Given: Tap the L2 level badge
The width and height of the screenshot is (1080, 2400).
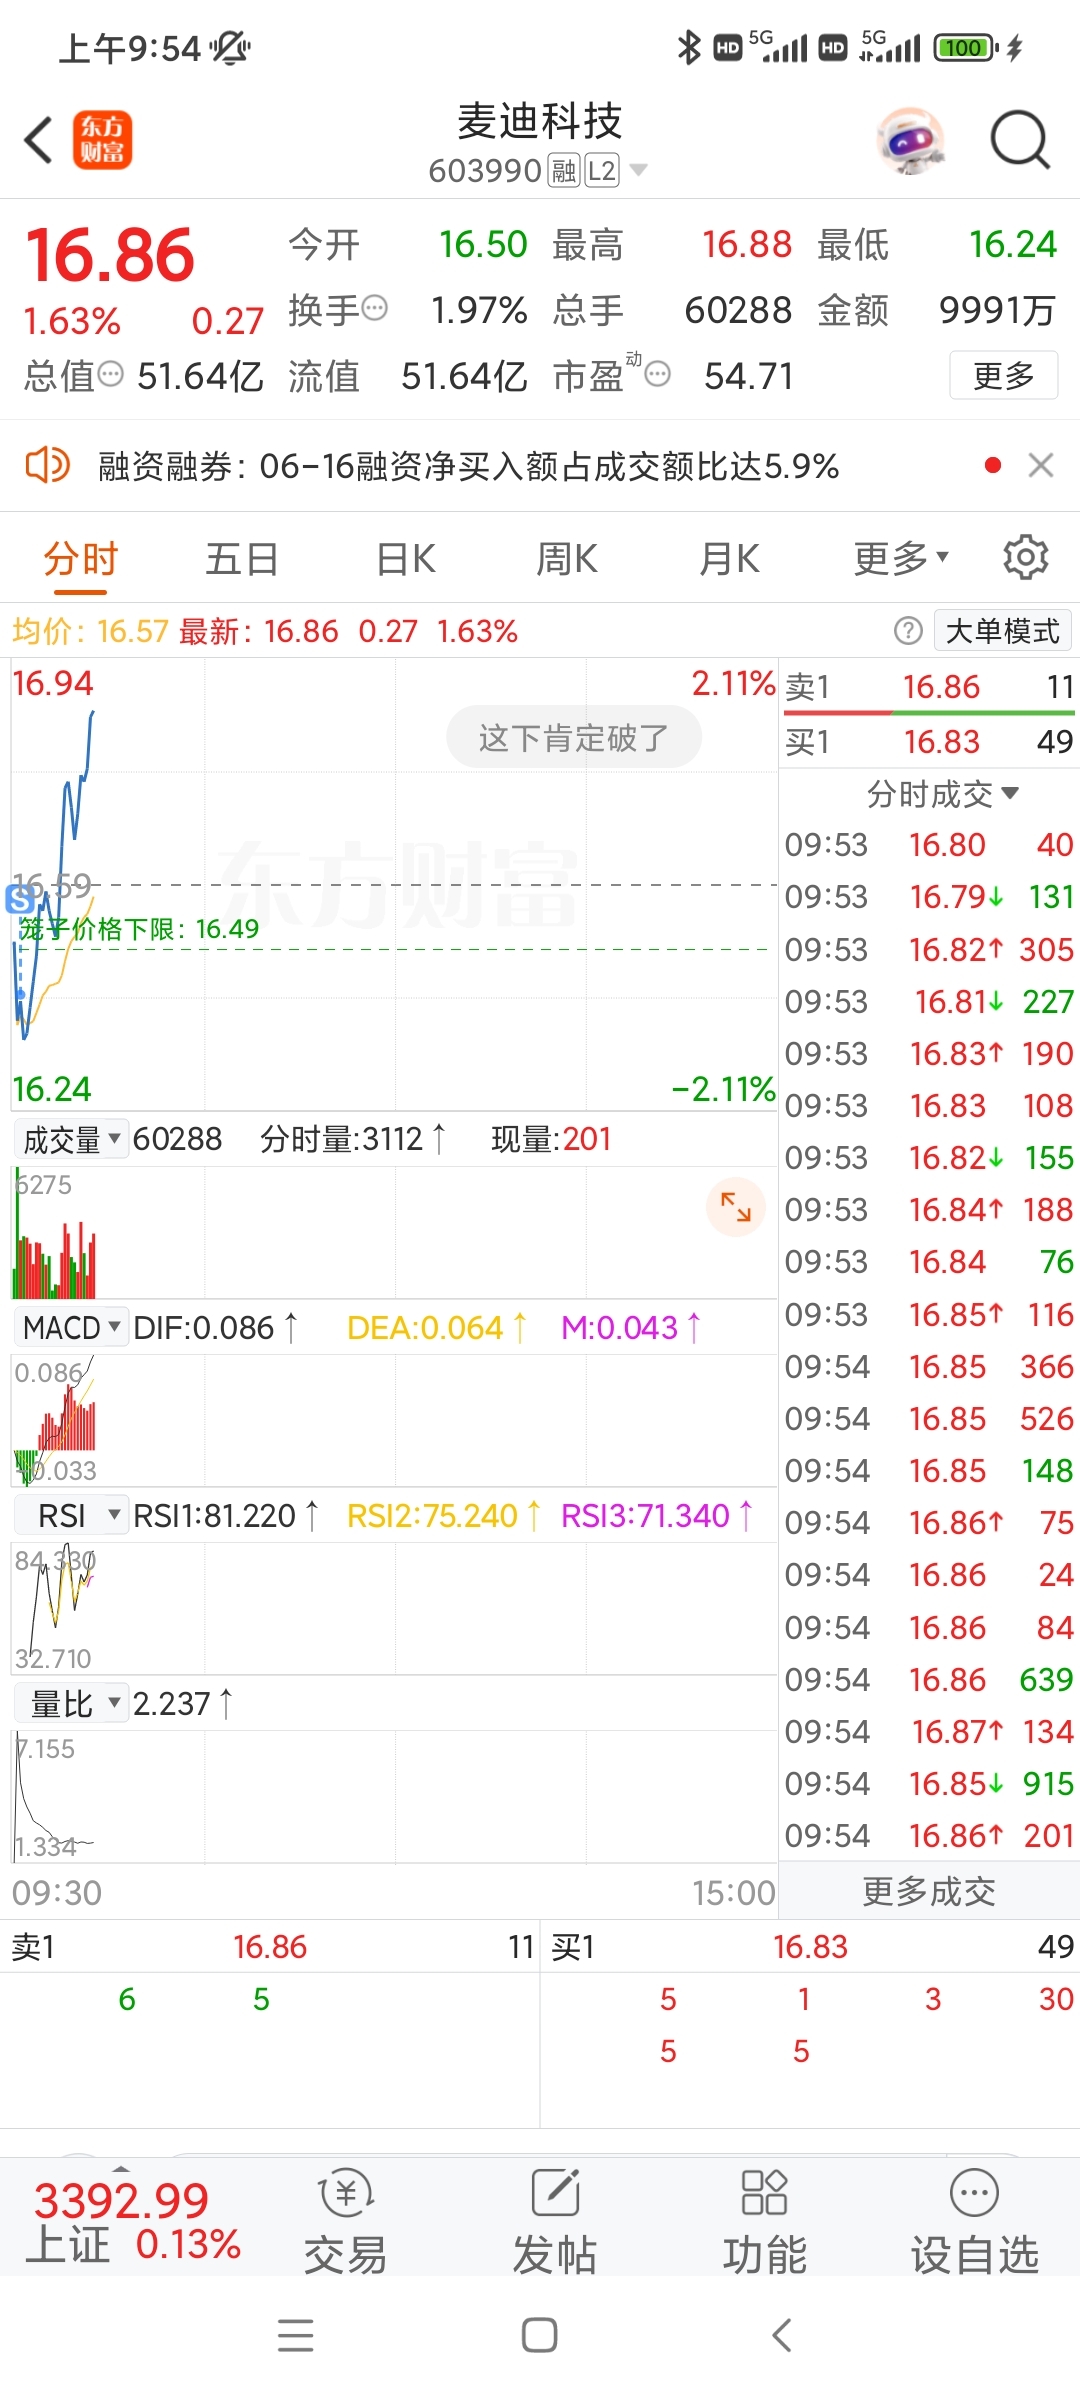Looking at the screenshot, I should tap(602, 171).
